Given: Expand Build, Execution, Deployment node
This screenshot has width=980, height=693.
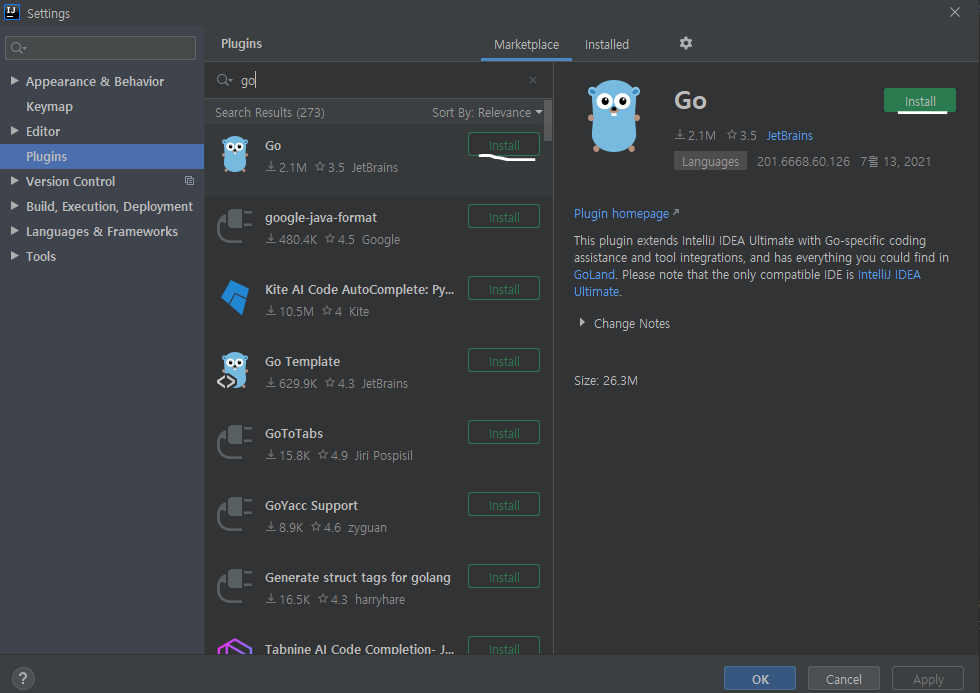Looking at the screenshot, I should pos(14,206).
